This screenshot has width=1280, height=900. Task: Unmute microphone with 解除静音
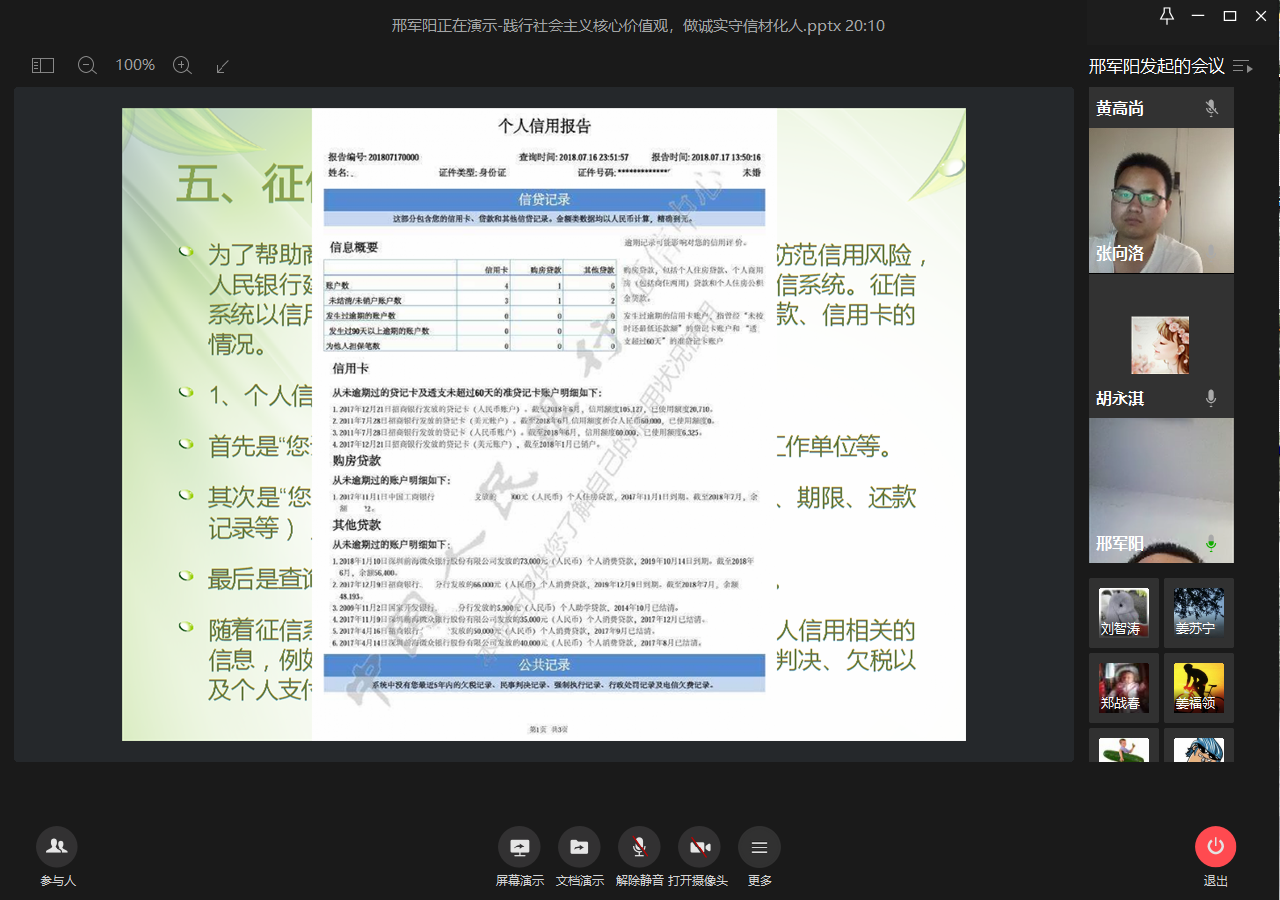pyautogui.click(x=639, y=847)
